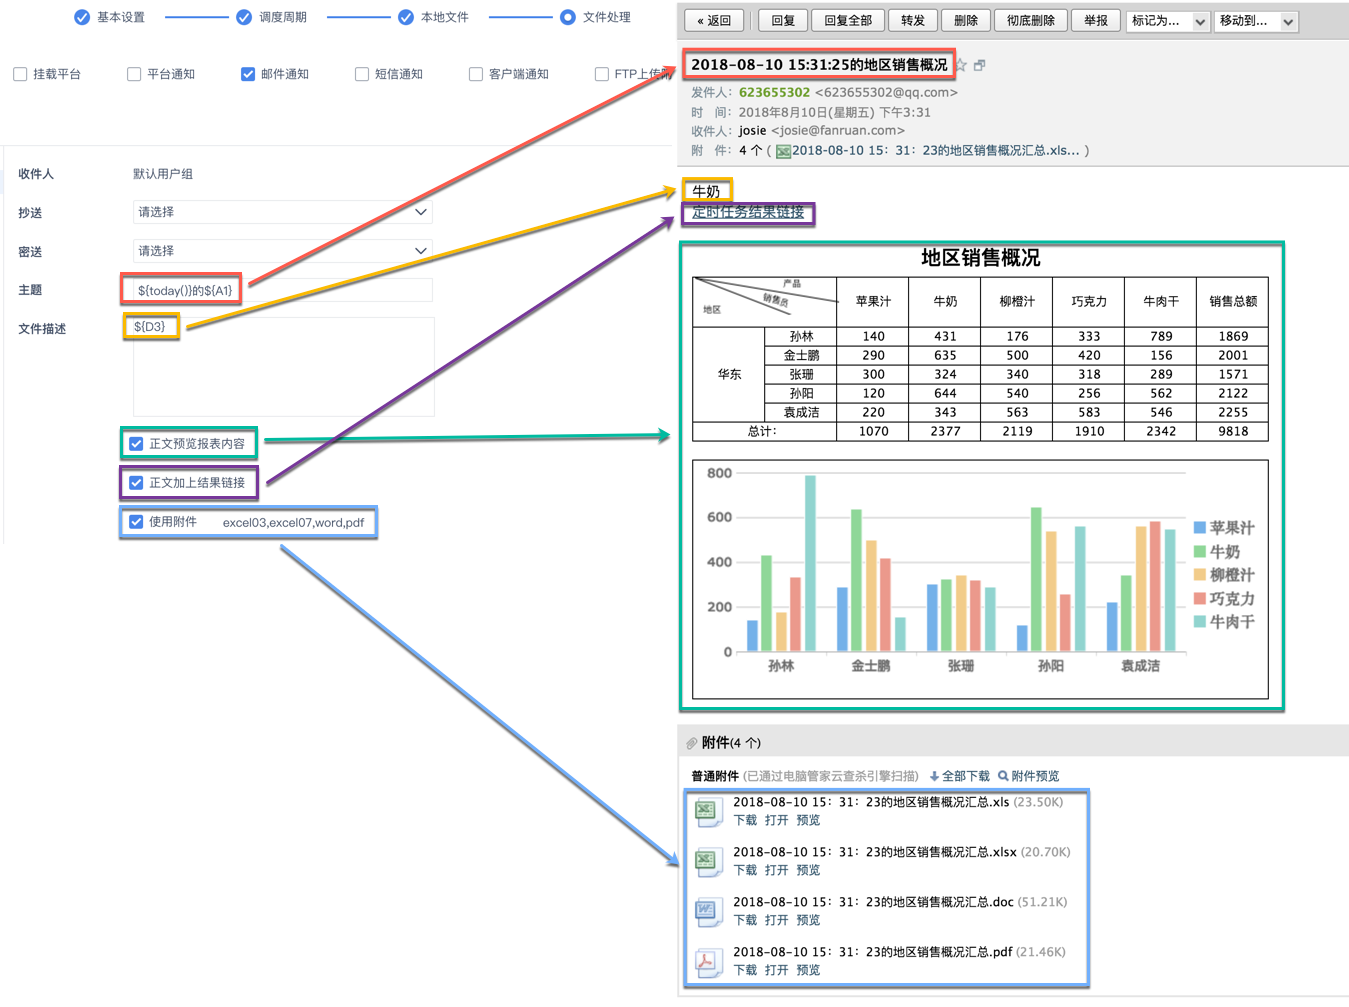Open the 标记为 dropdown
Screen dimensions: 1349x1007
pos(1168,20)
